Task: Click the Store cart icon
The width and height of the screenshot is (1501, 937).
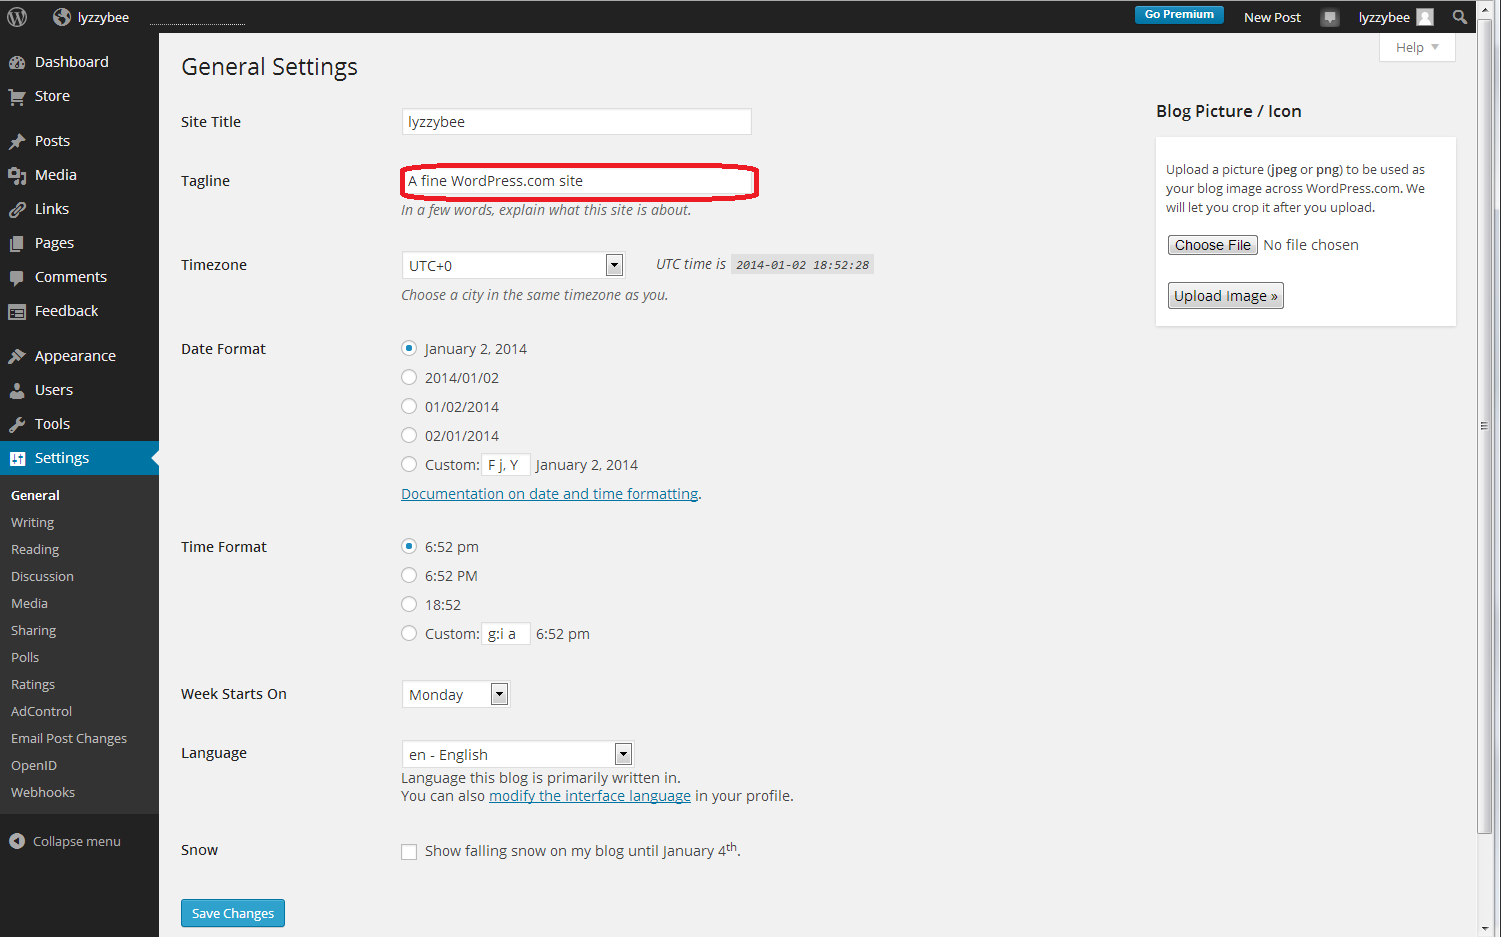Action: [17, 97]
